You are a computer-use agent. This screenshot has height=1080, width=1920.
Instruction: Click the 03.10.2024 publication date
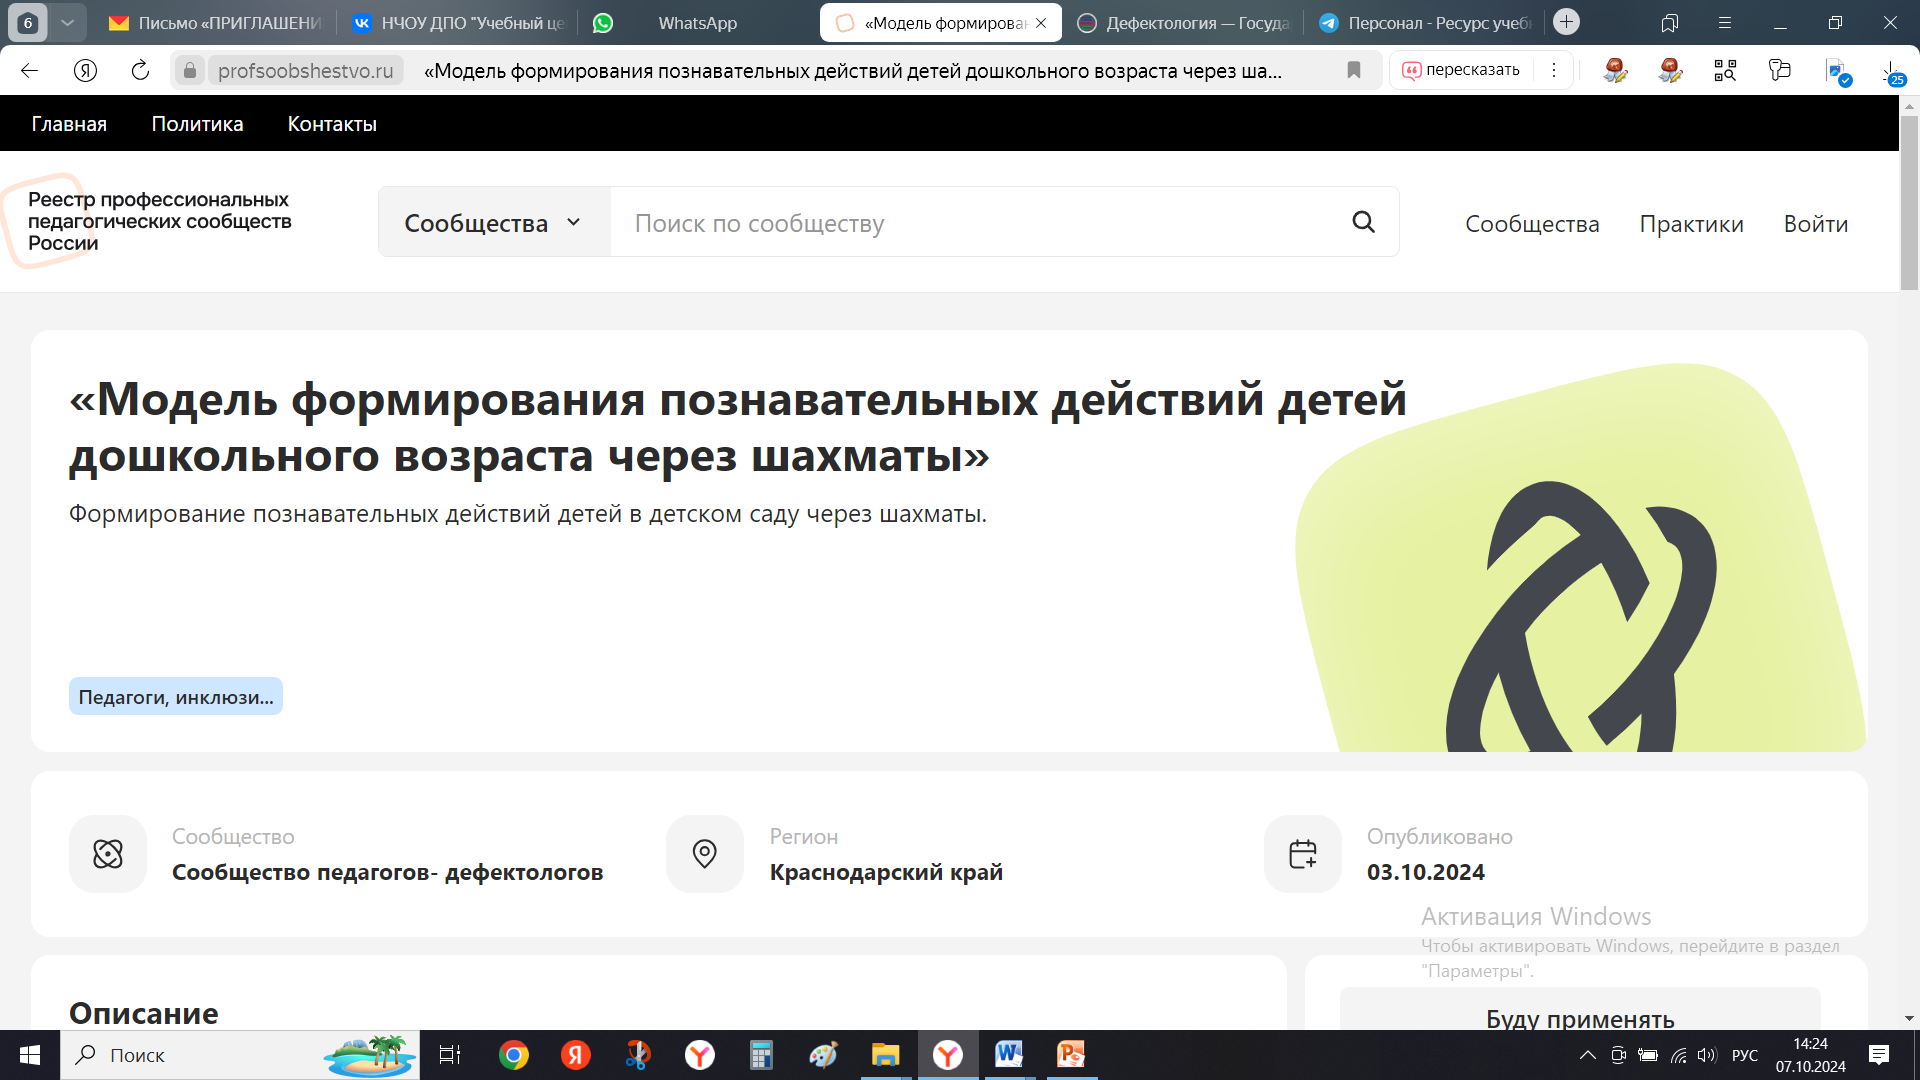click(x=1426, y=872)
